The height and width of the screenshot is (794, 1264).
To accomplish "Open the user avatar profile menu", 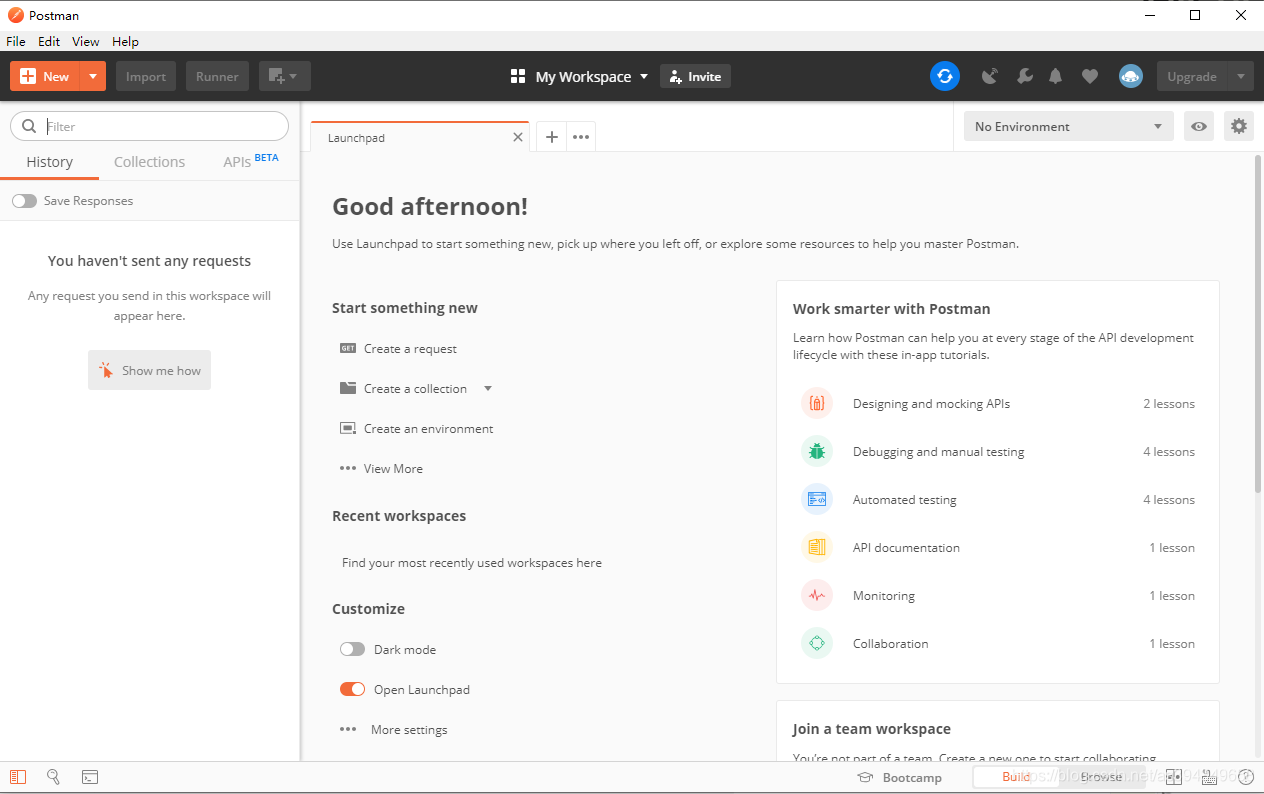I will [1131, 76].
